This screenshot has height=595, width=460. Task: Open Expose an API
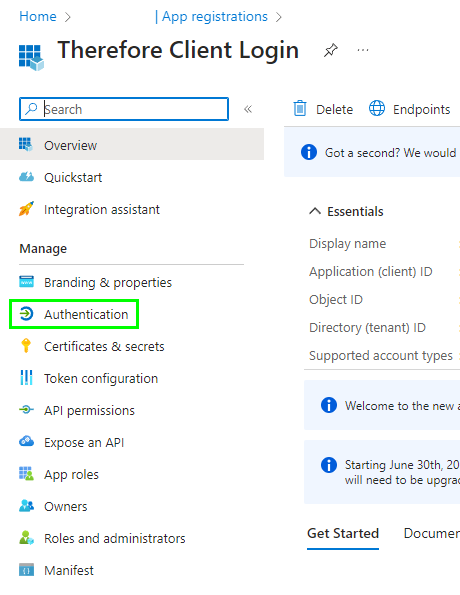(x=84, y=443)
